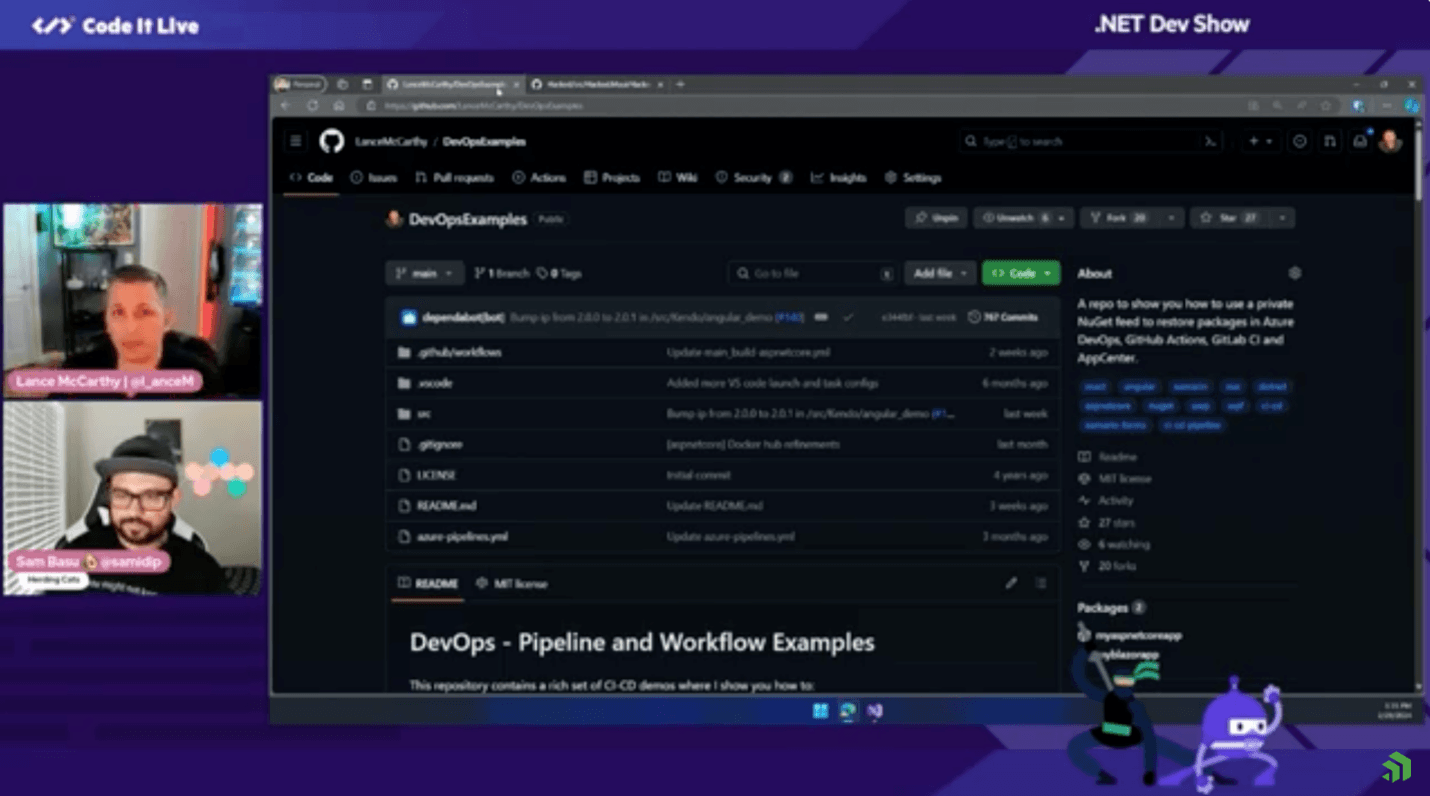This screenshot has width=1430, height=796.
Task: Open the Security tab
Action: (x=754, y=177)
